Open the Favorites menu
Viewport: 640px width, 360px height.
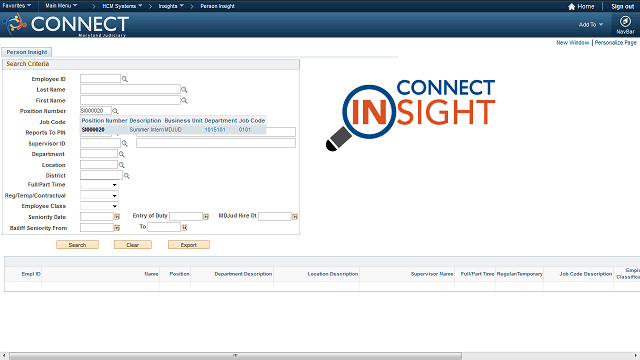[17, 6]
